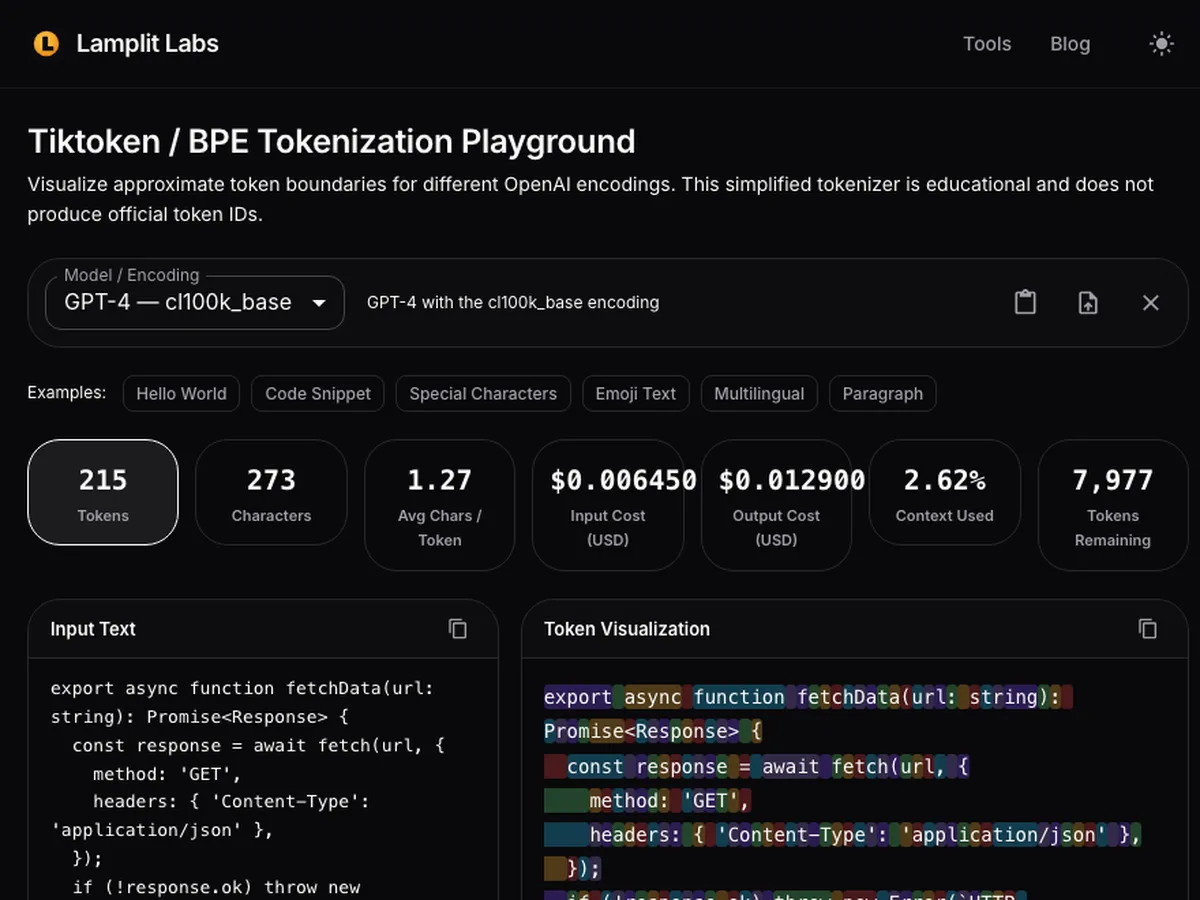Click the 'headers' token in Token Visualization
Screen dimensions: 1200x900
(630, 835)
